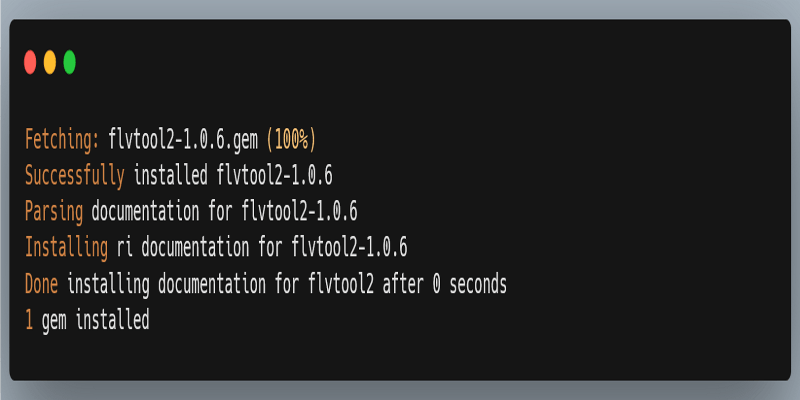Click "flvtool2-1.0.6" on the Parsing line

(x=299, y=212)
